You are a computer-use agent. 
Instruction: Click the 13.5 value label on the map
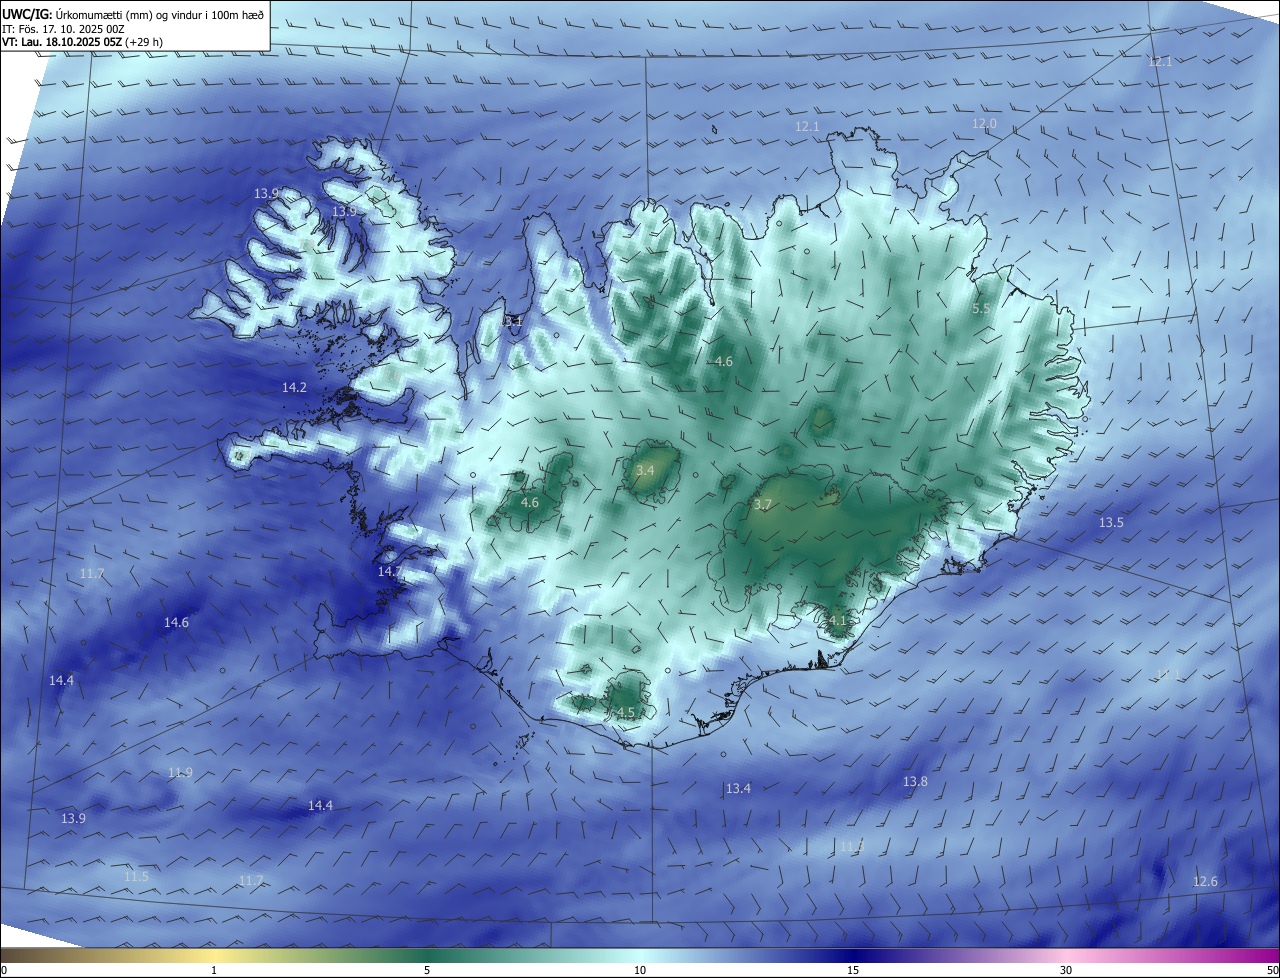click(1111, 523)
